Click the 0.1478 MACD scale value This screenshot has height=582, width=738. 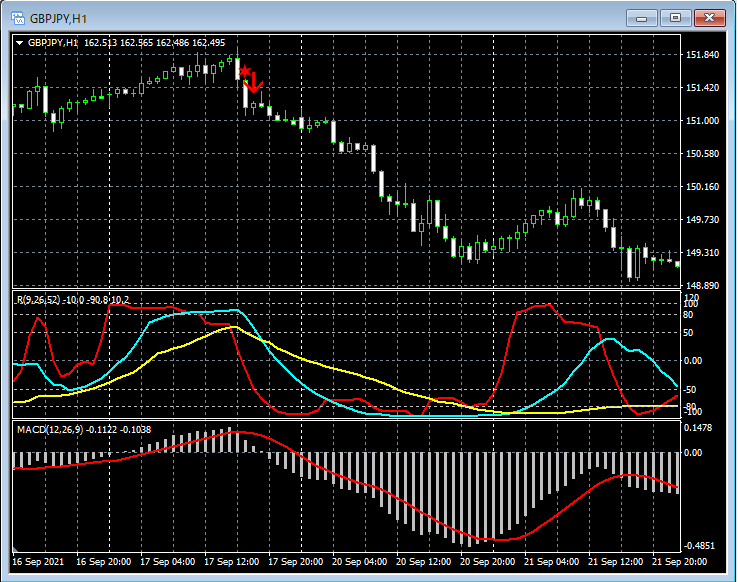tap(698, 428)
